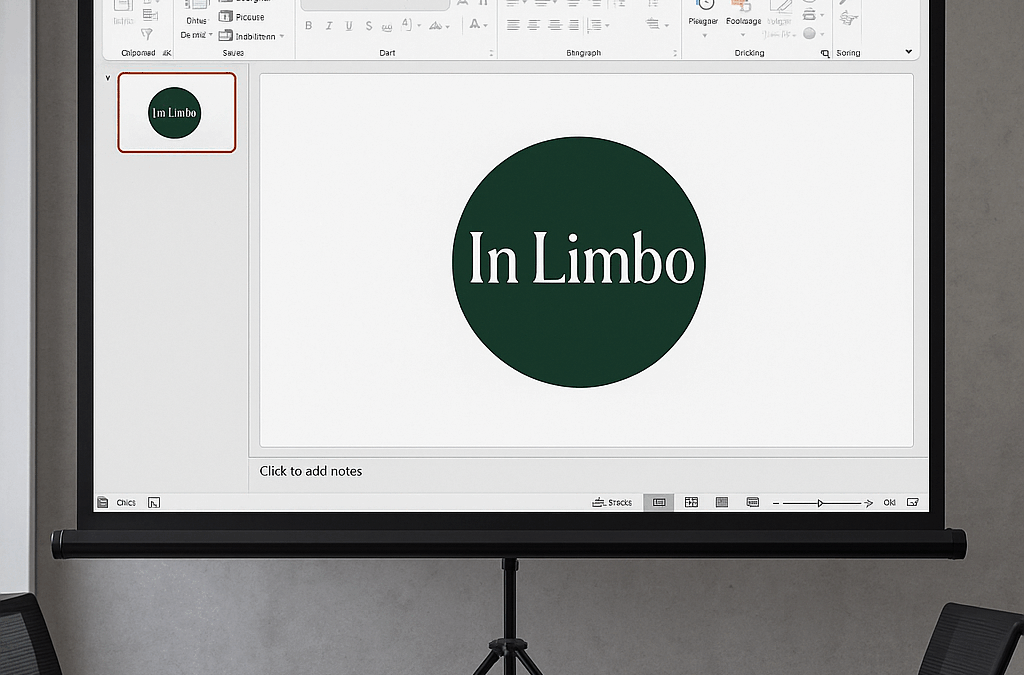The height and width of the screenshot is (675, 1024).
Task: Click the Fit slide to window button
Action: click(x=912, y=502)
